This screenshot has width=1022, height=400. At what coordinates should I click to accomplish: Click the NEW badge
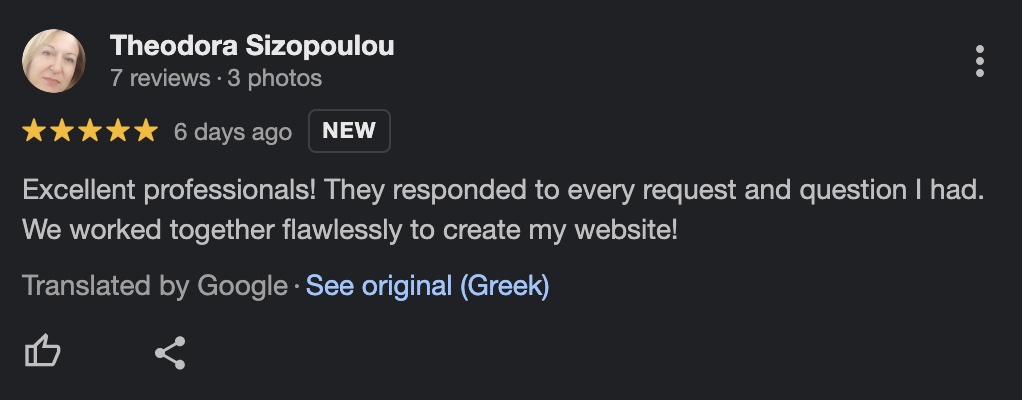click(x=349, y=130)
